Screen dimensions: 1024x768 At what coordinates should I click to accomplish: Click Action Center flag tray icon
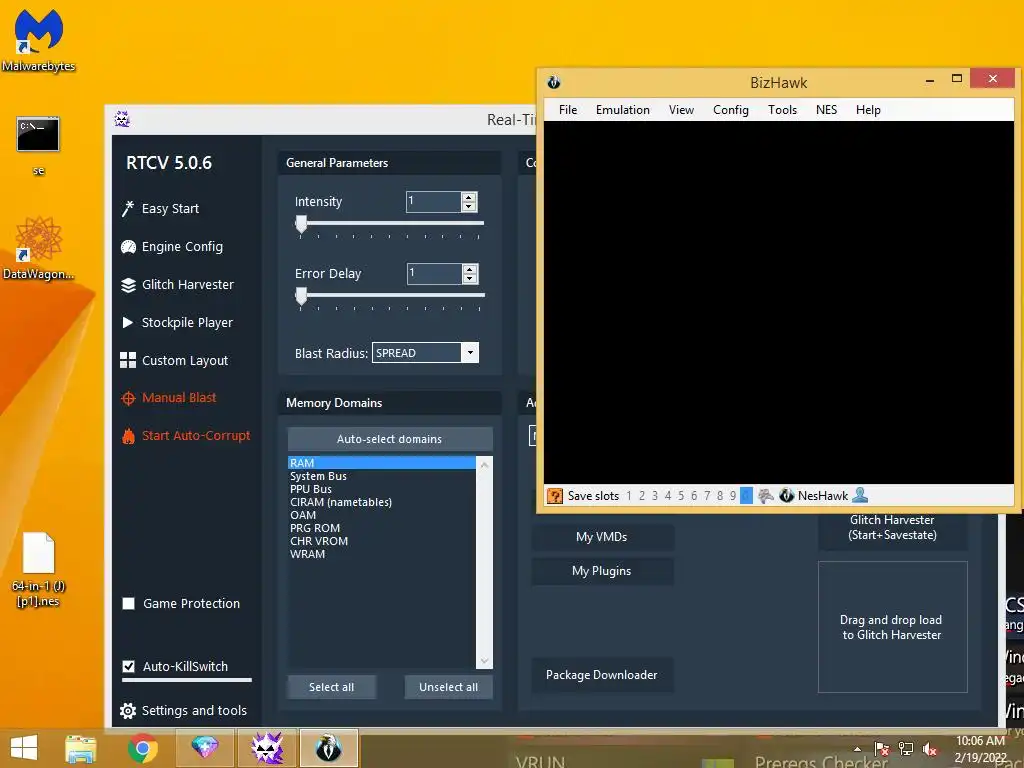(882, 749)
